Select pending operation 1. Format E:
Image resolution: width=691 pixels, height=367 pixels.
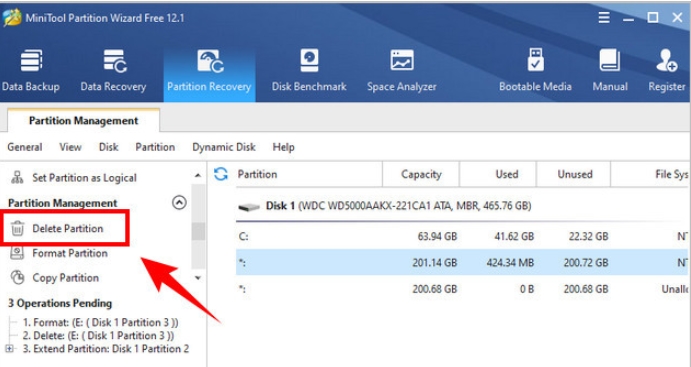point(101,323)
